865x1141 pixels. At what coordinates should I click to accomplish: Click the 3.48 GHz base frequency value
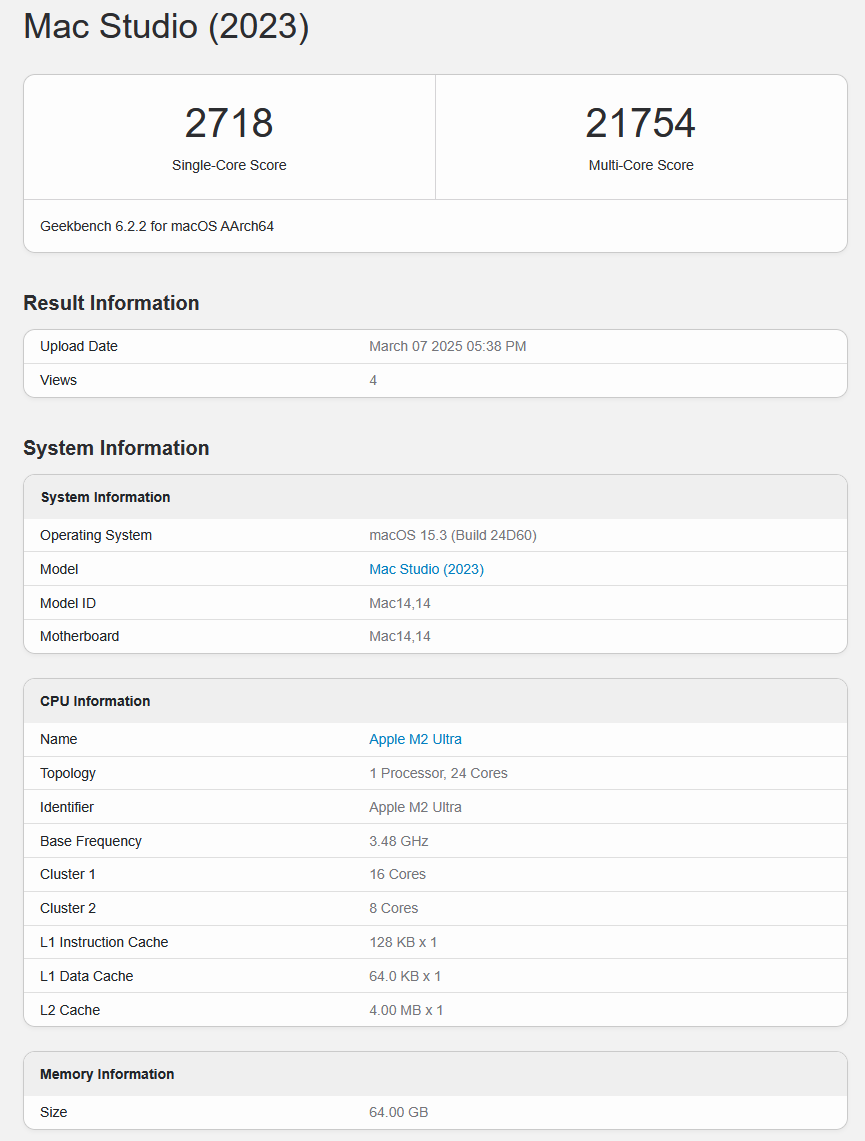pyautogui.click(x=398, y=841)
